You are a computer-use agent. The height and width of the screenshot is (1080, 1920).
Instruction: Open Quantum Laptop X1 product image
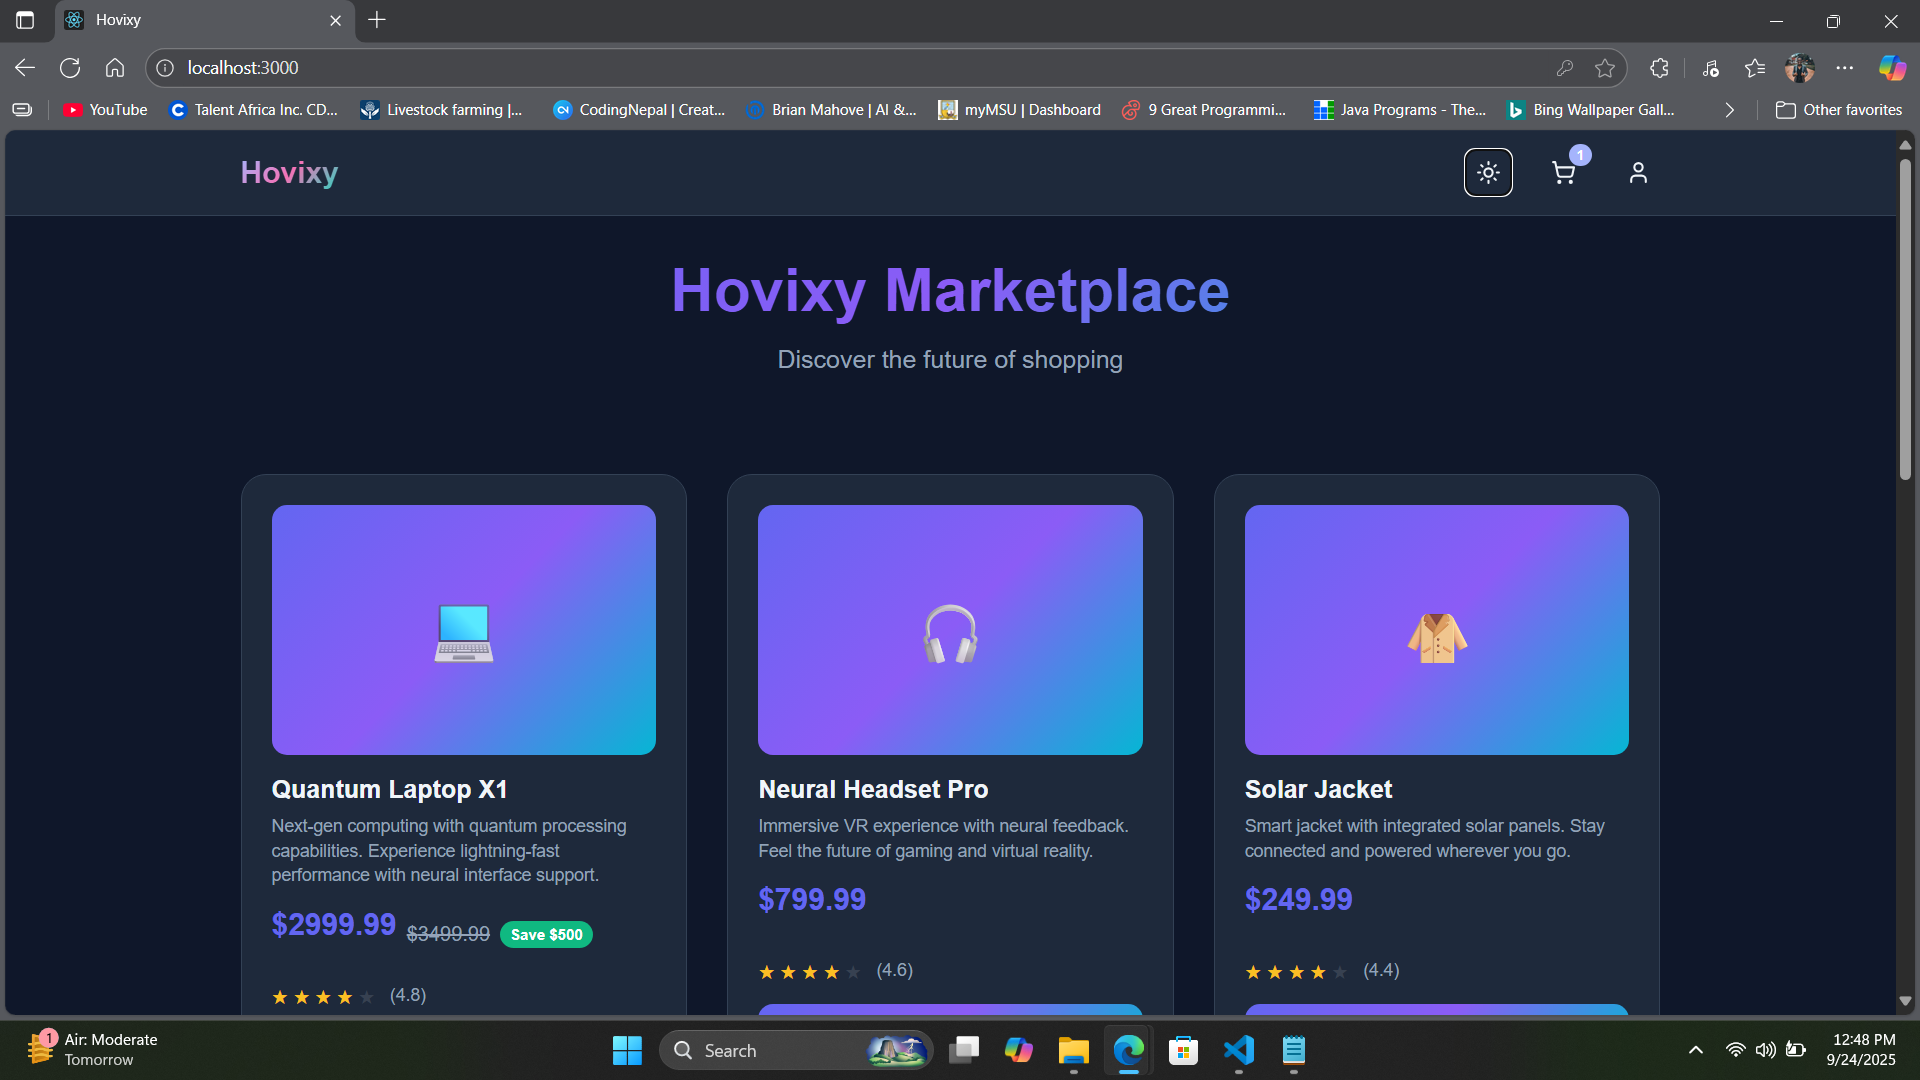(464, 630)
